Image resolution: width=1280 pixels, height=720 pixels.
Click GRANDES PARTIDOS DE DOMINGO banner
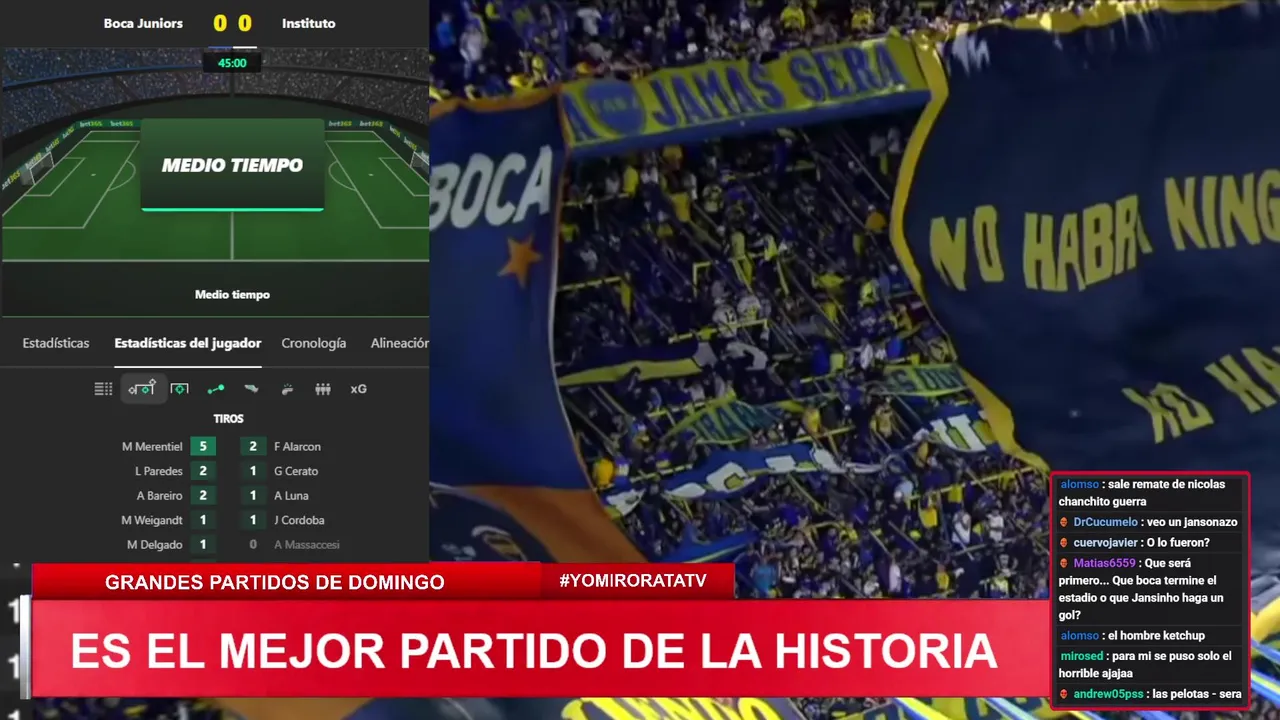(275, 582)
